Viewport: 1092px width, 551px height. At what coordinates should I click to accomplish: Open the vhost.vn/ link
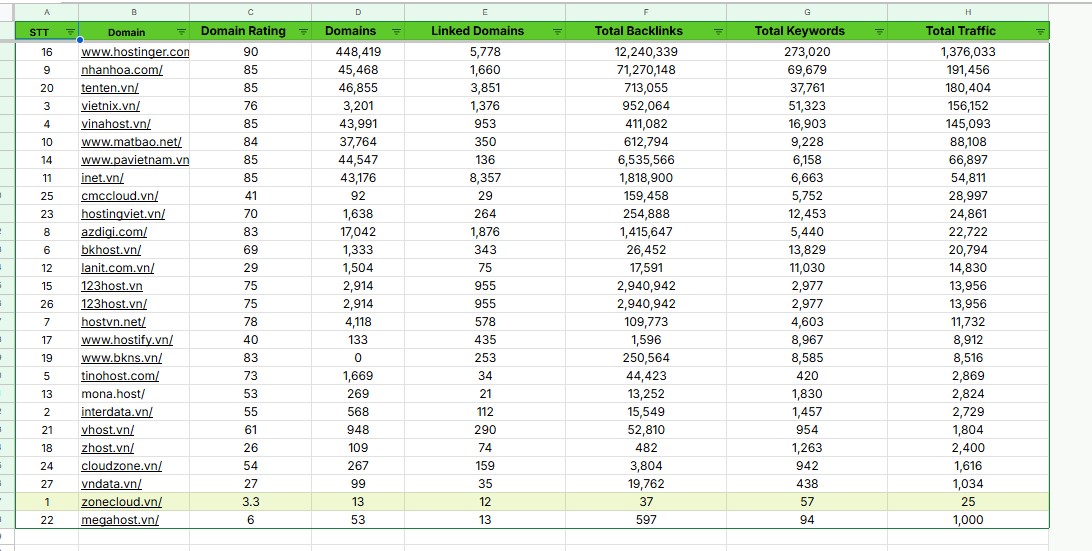pos(108,430)
